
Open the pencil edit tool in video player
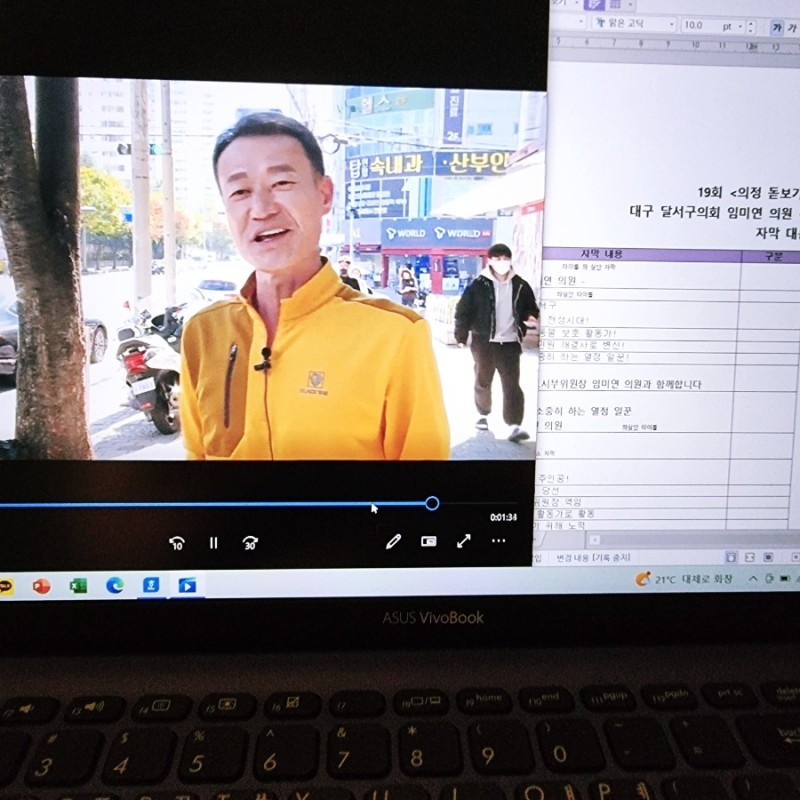393,541
